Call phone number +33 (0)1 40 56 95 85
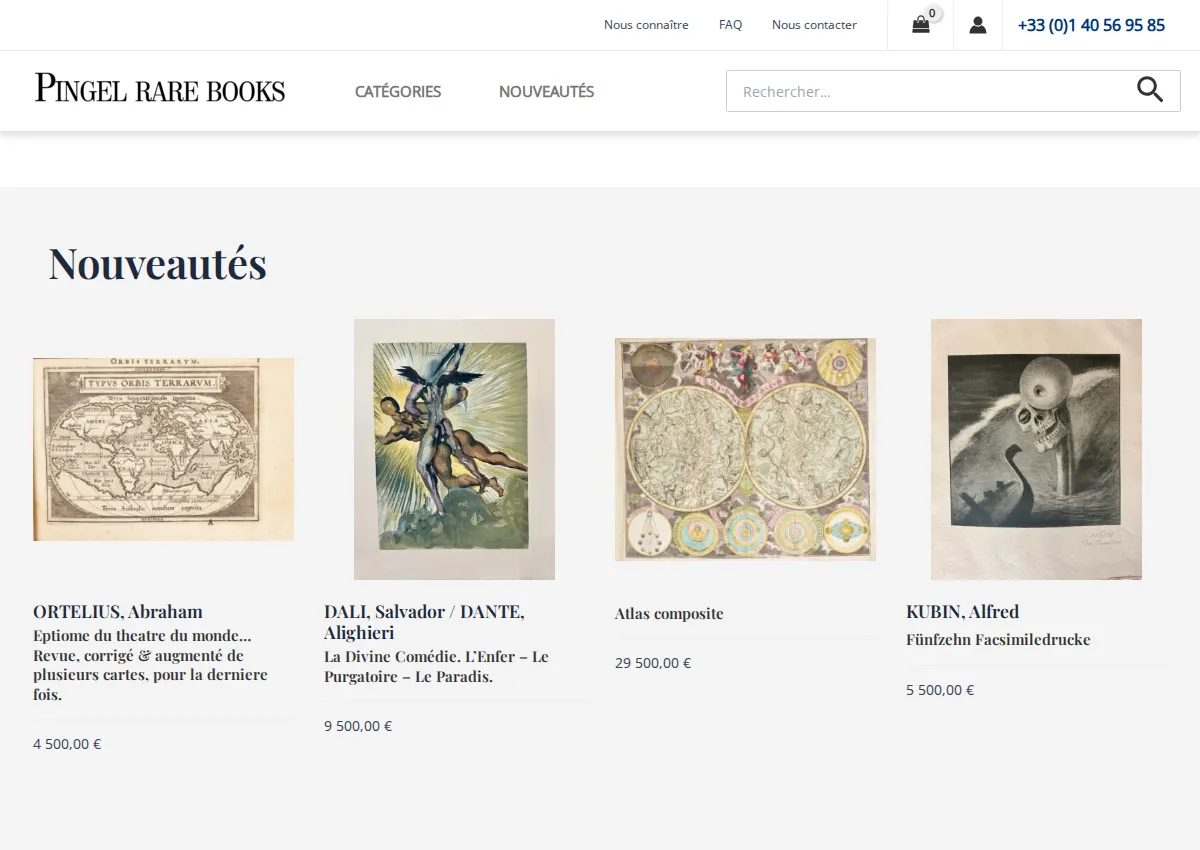 pyautogui.click(x=1091, y=25)
